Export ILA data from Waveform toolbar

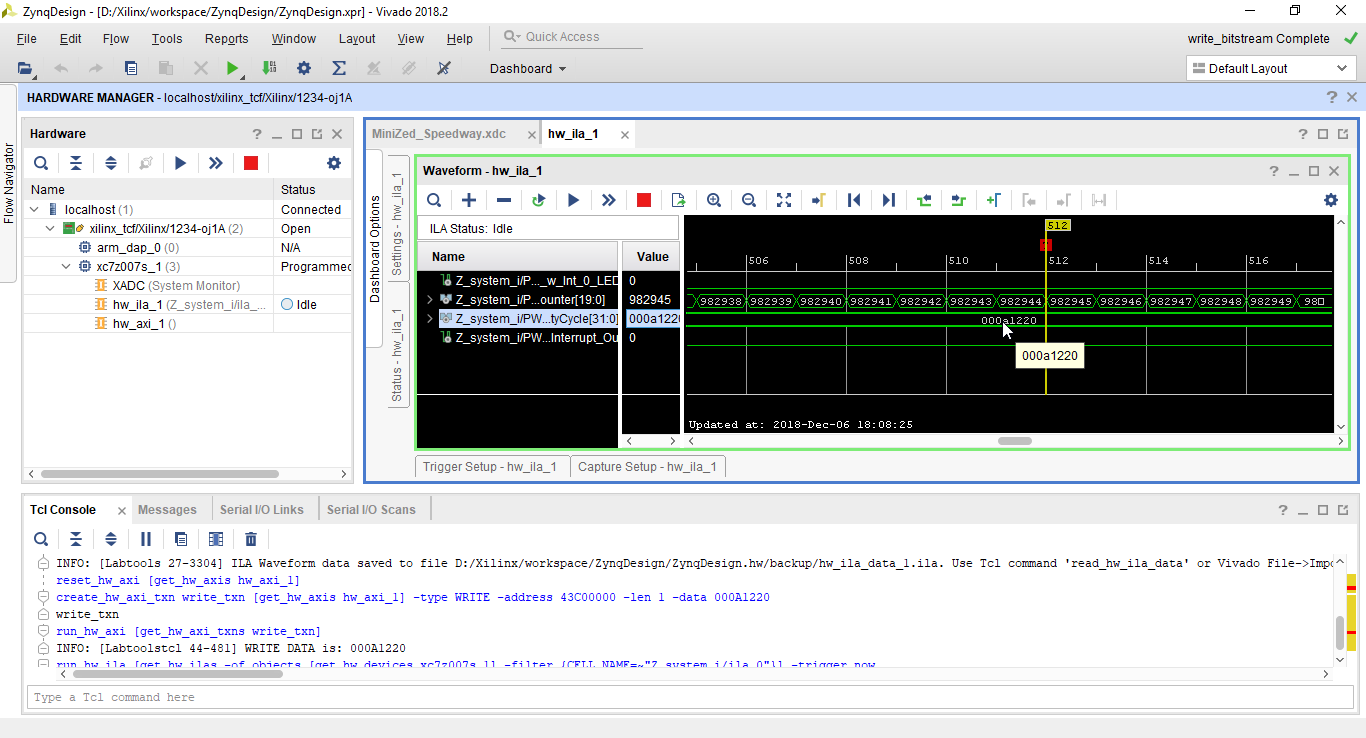(x=678, y=200)
